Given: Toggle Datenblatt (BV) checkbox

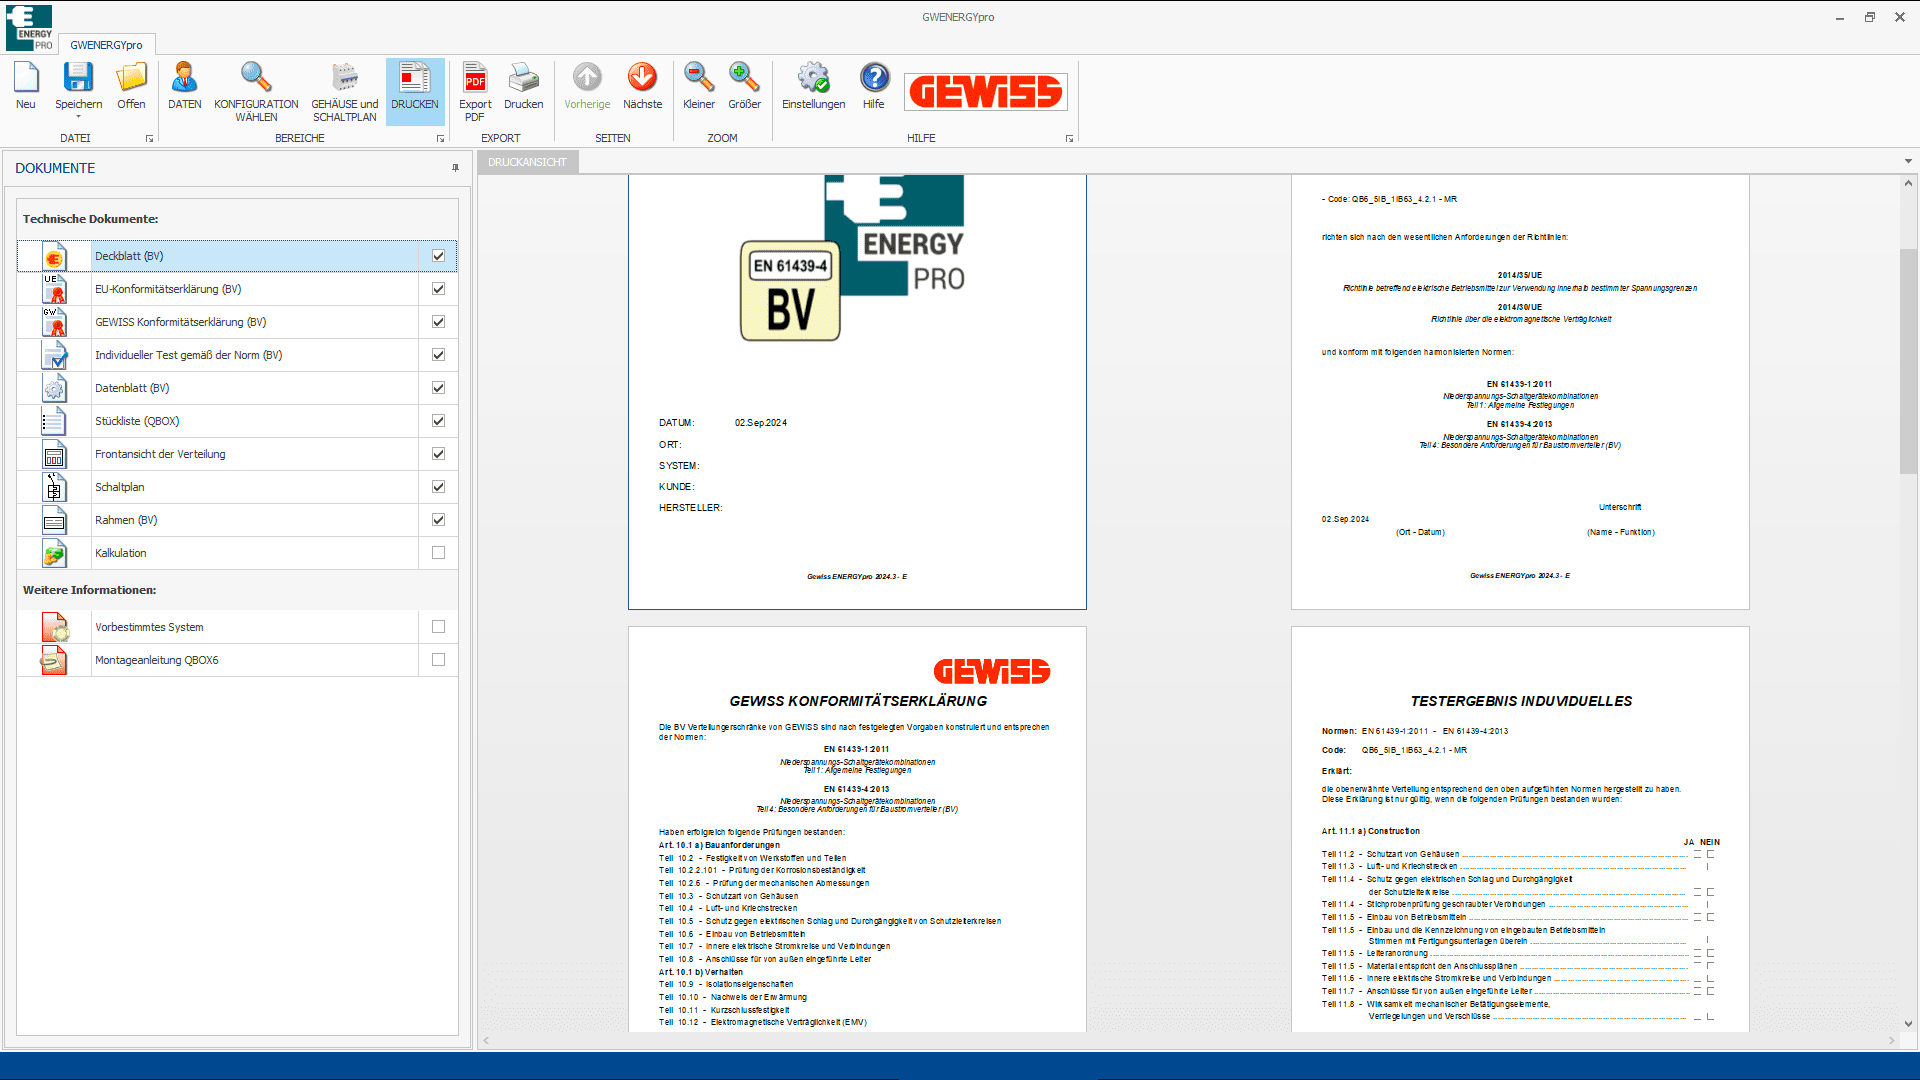Looking at the screenshot, I should coord(438,388).
